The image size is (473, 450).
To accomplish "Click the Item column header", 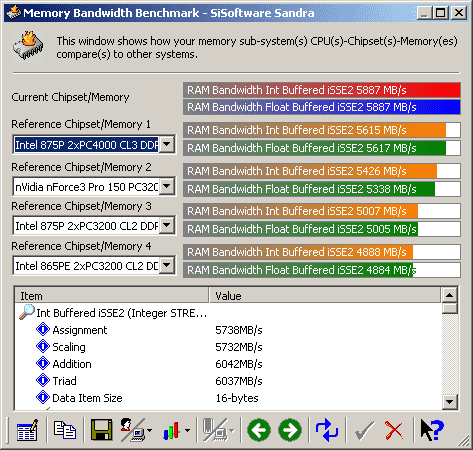I will [x=112, y=296].
